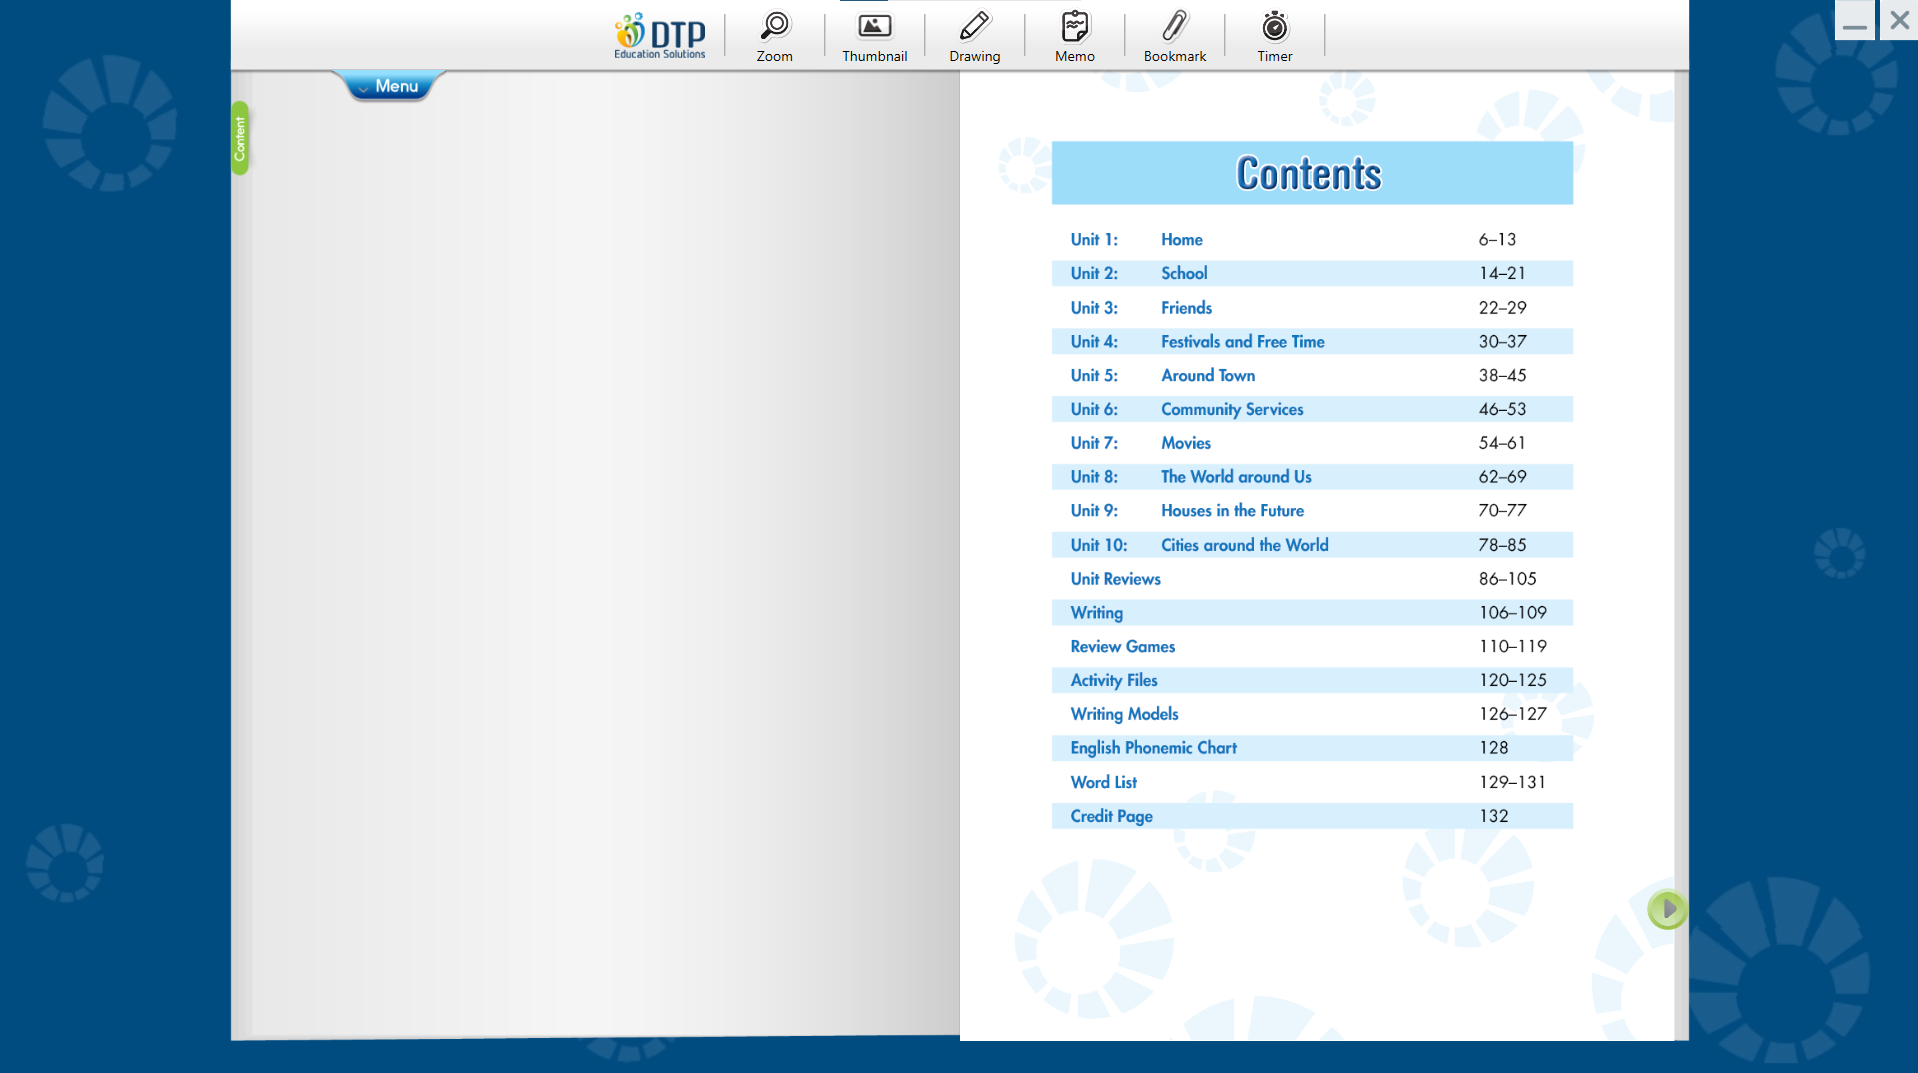
Task: Open Unit 8: The World around Us
Action: coord(1235,477)
